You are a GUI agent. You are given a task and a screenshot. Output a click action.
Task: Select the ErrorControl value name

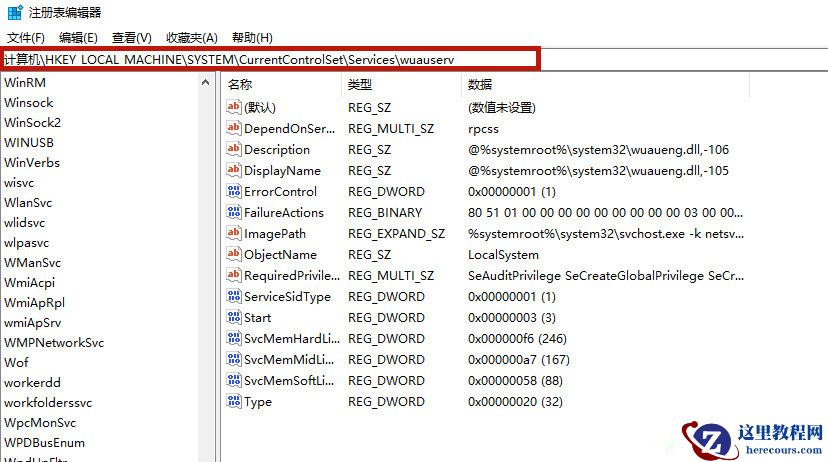(x=280, y=192)
